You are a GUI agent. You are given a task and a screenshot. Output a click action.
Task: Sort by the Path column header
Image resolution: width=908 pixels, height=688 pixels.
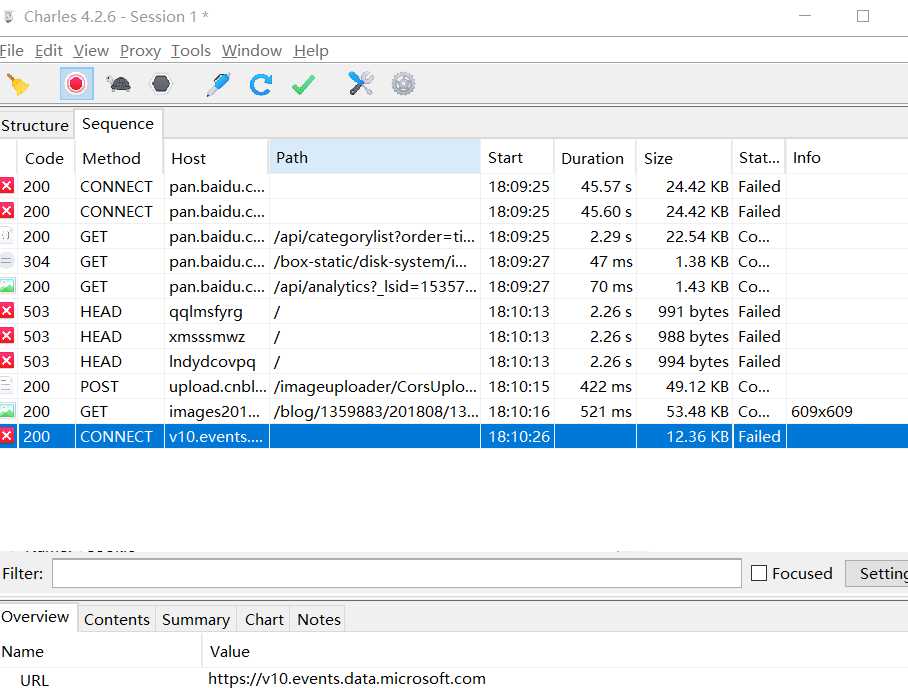[x=374, y=158]
